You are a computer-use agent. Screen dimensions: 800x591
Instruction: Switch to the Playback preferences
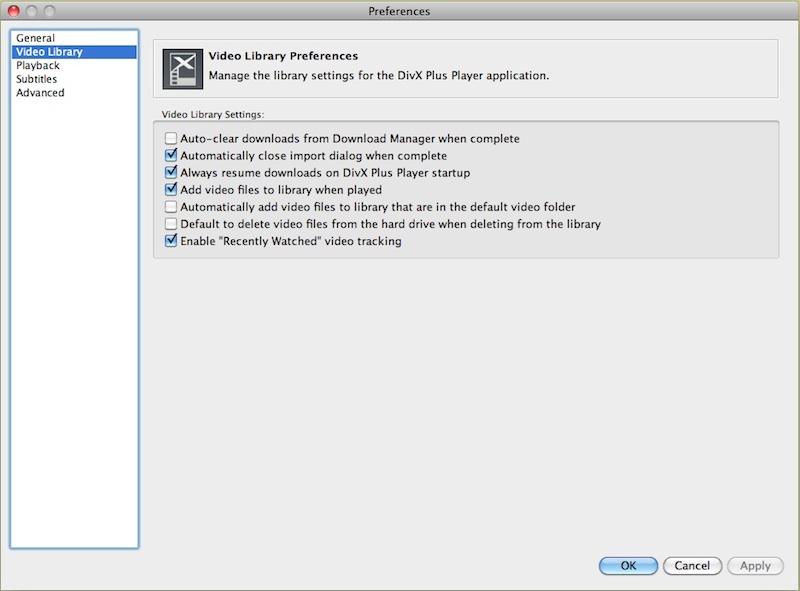[x=38, y=66]
